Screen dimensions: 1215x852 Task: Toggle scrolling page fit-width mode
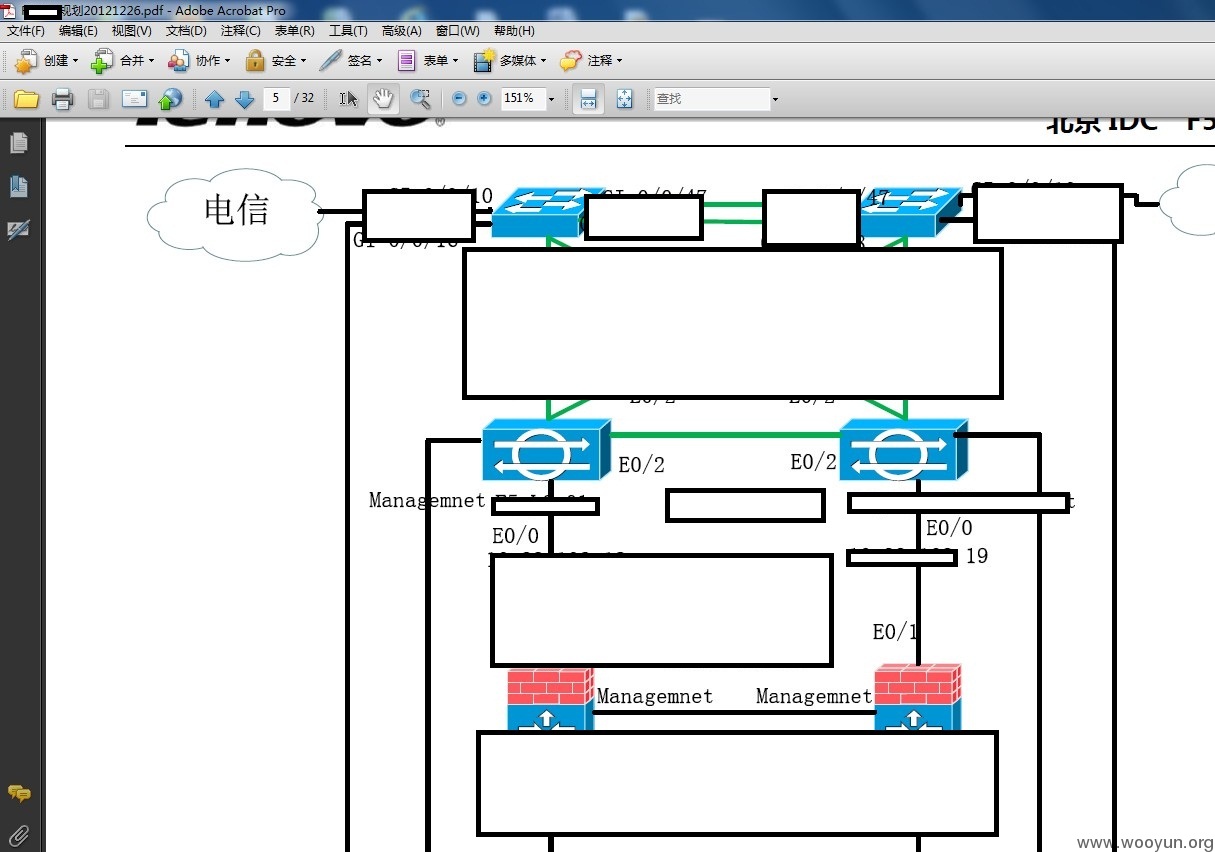tap(589, 99)
